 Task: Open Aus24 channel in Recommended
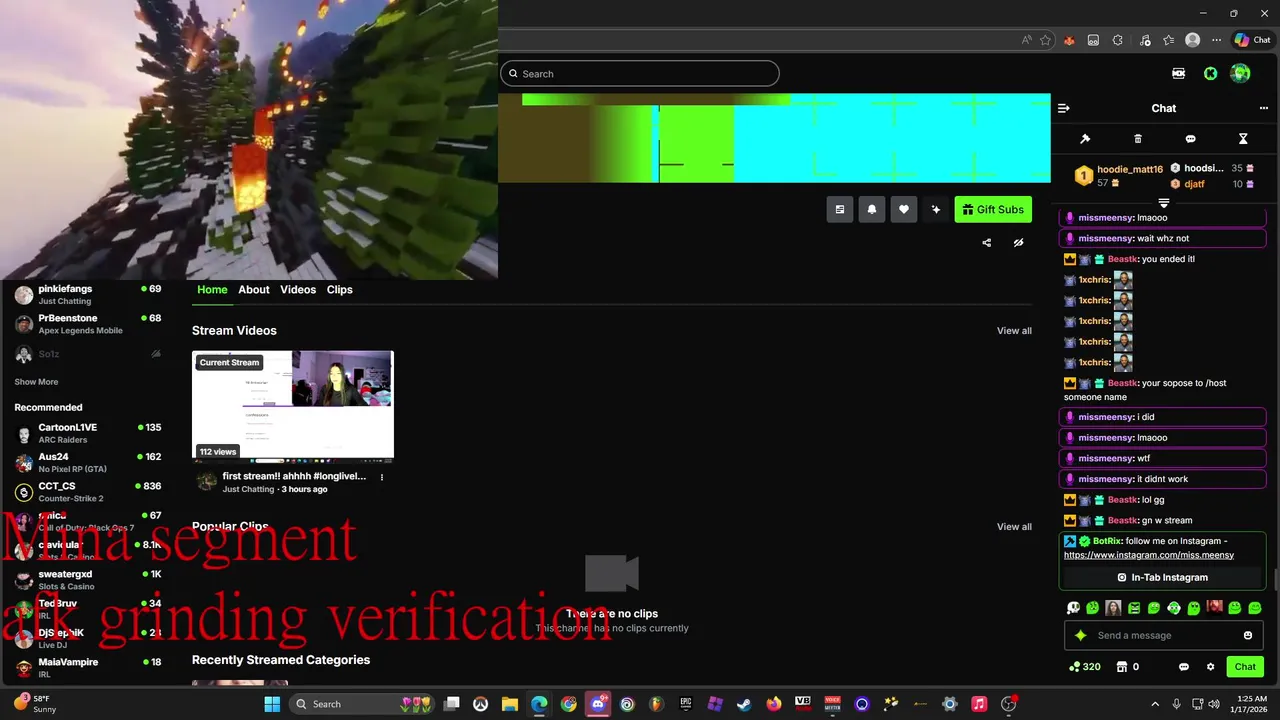[88, 462]
